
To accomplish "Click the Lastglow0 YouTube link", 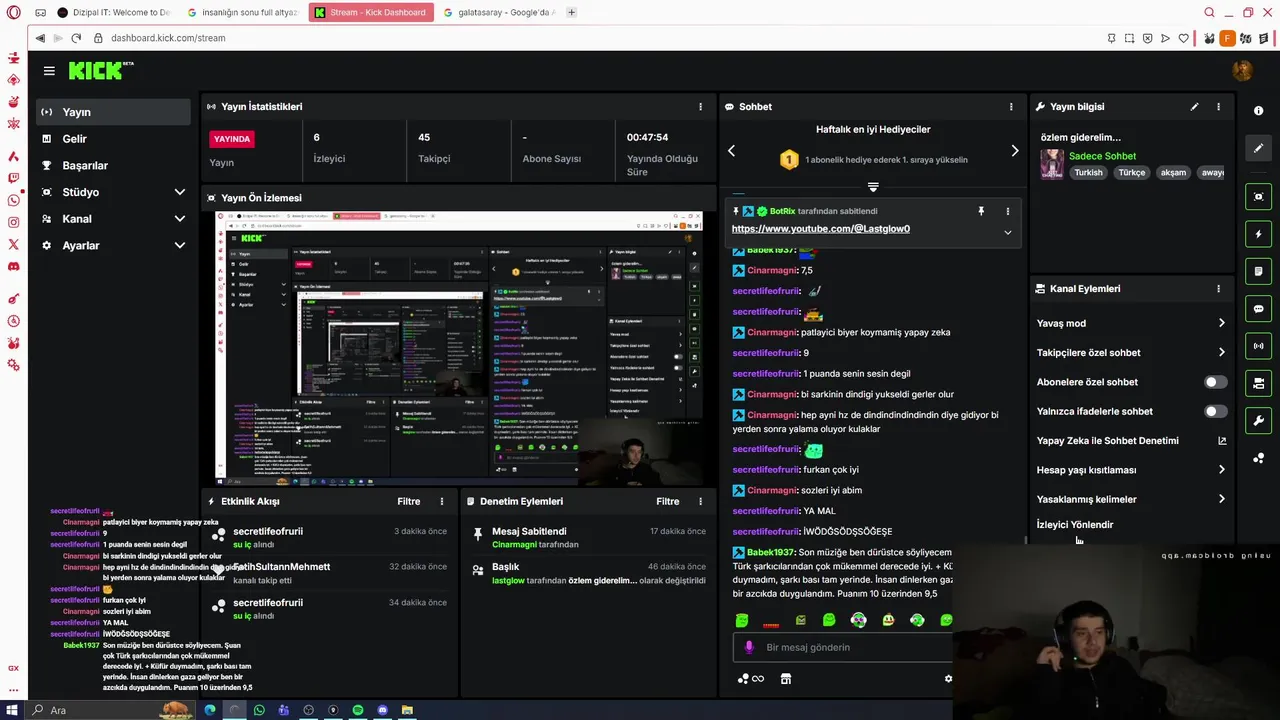I will click(x=820, y=229).
